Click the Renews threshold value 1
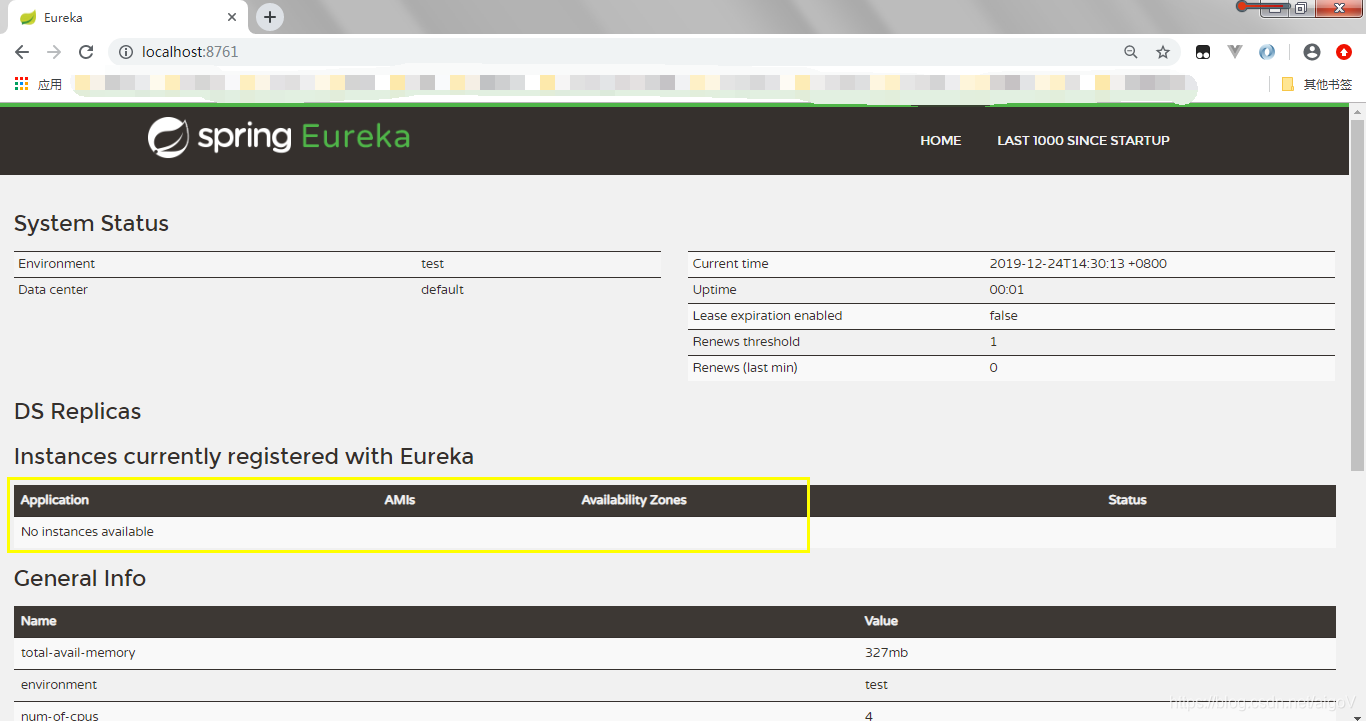This screenshot has width=1366, height=721. coord(993,342)
